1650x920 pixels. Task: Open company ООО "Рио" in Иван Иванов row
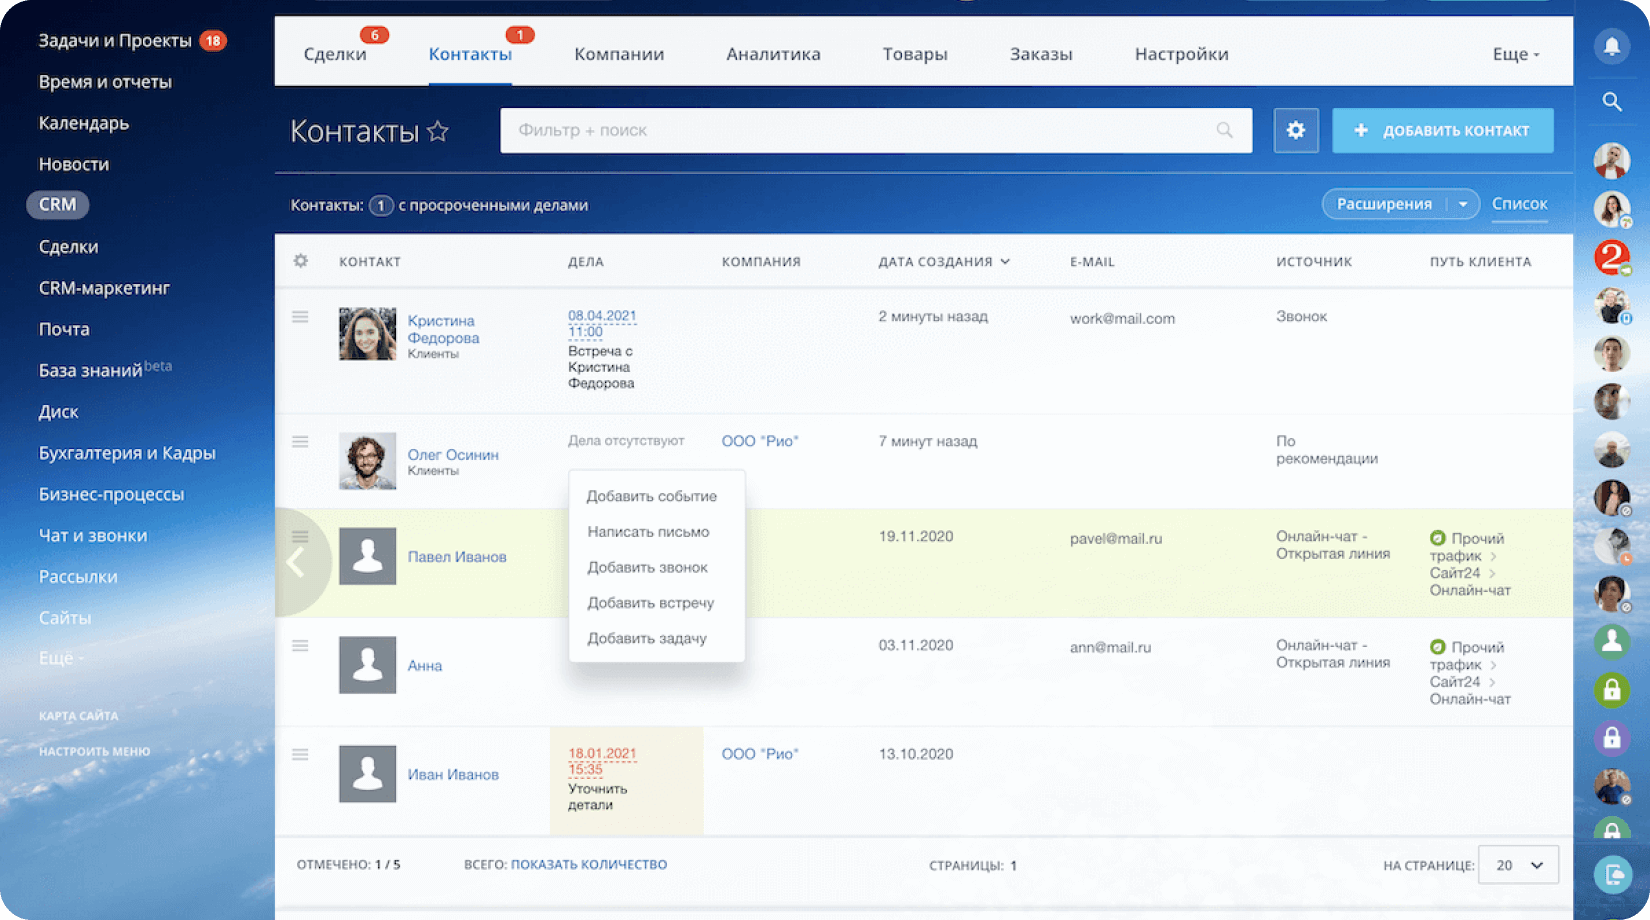[x=760, y=754]
